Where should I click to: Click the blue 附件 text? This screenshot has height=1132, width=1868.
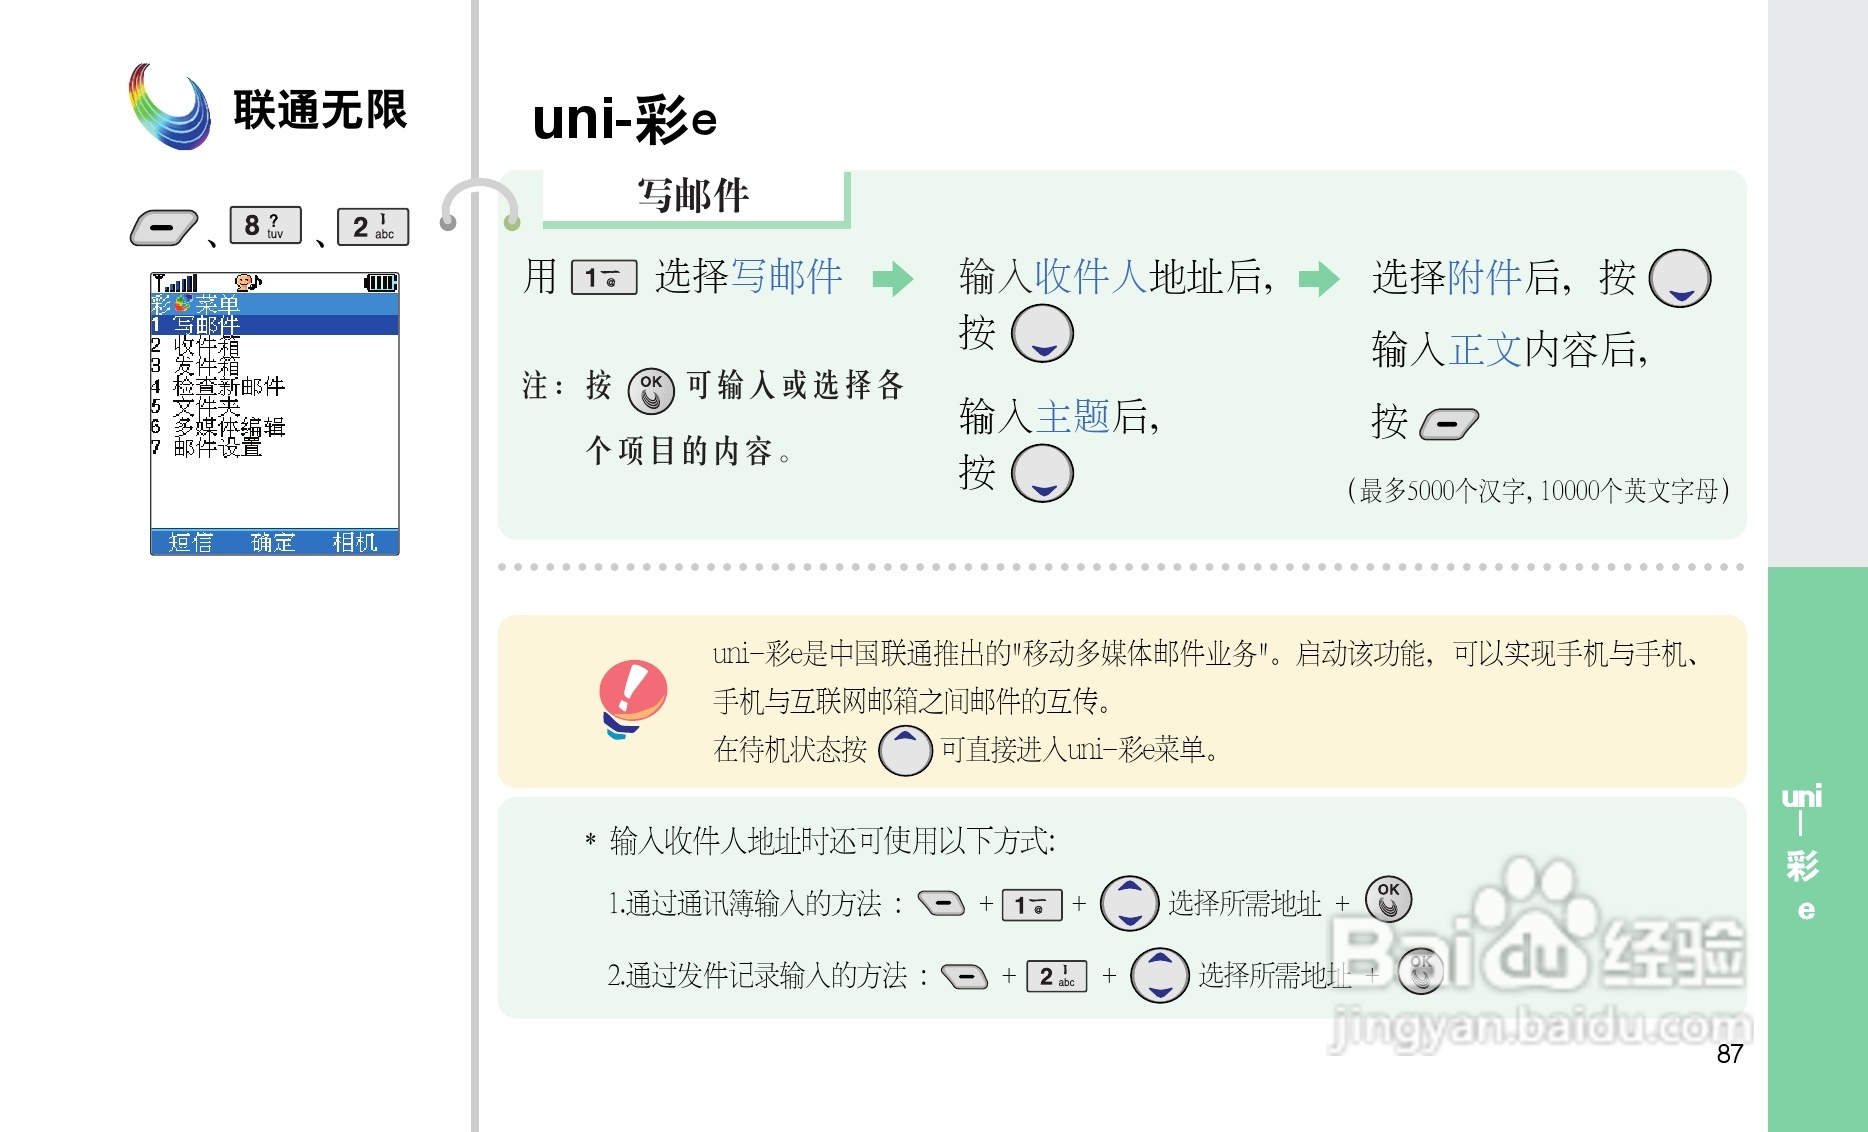pyautogui.click(x=1484, y=277)
